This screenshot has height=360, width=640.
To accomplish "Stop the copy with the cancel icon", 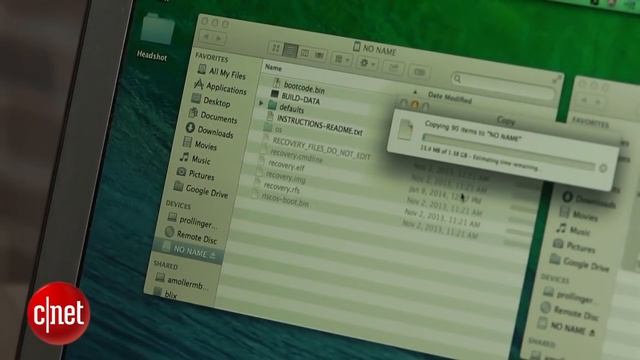I will click(603, 168).
